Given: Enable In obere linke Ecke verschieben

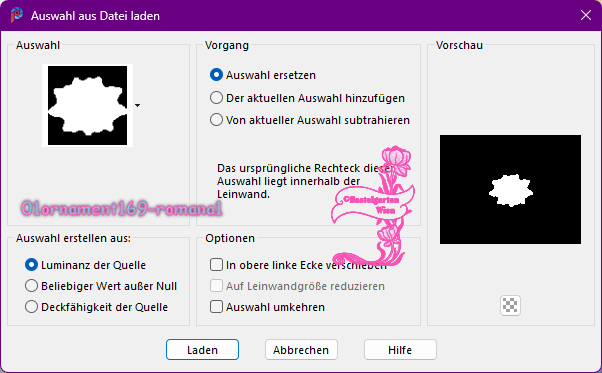Looking at the screenshot, I should point(217,265).
